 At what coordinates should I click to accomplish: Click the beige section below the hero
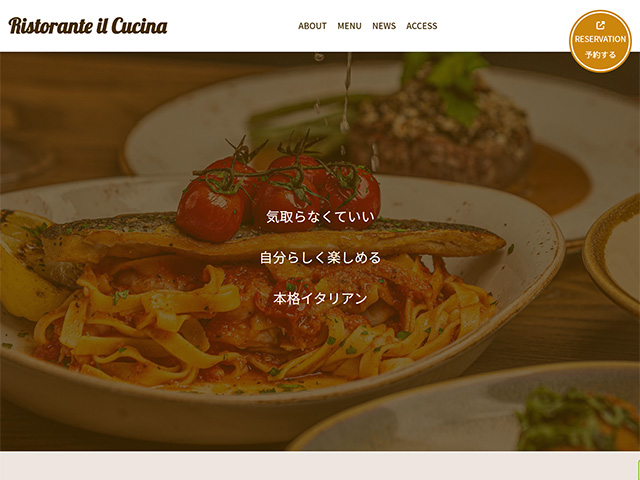(318, 466)
